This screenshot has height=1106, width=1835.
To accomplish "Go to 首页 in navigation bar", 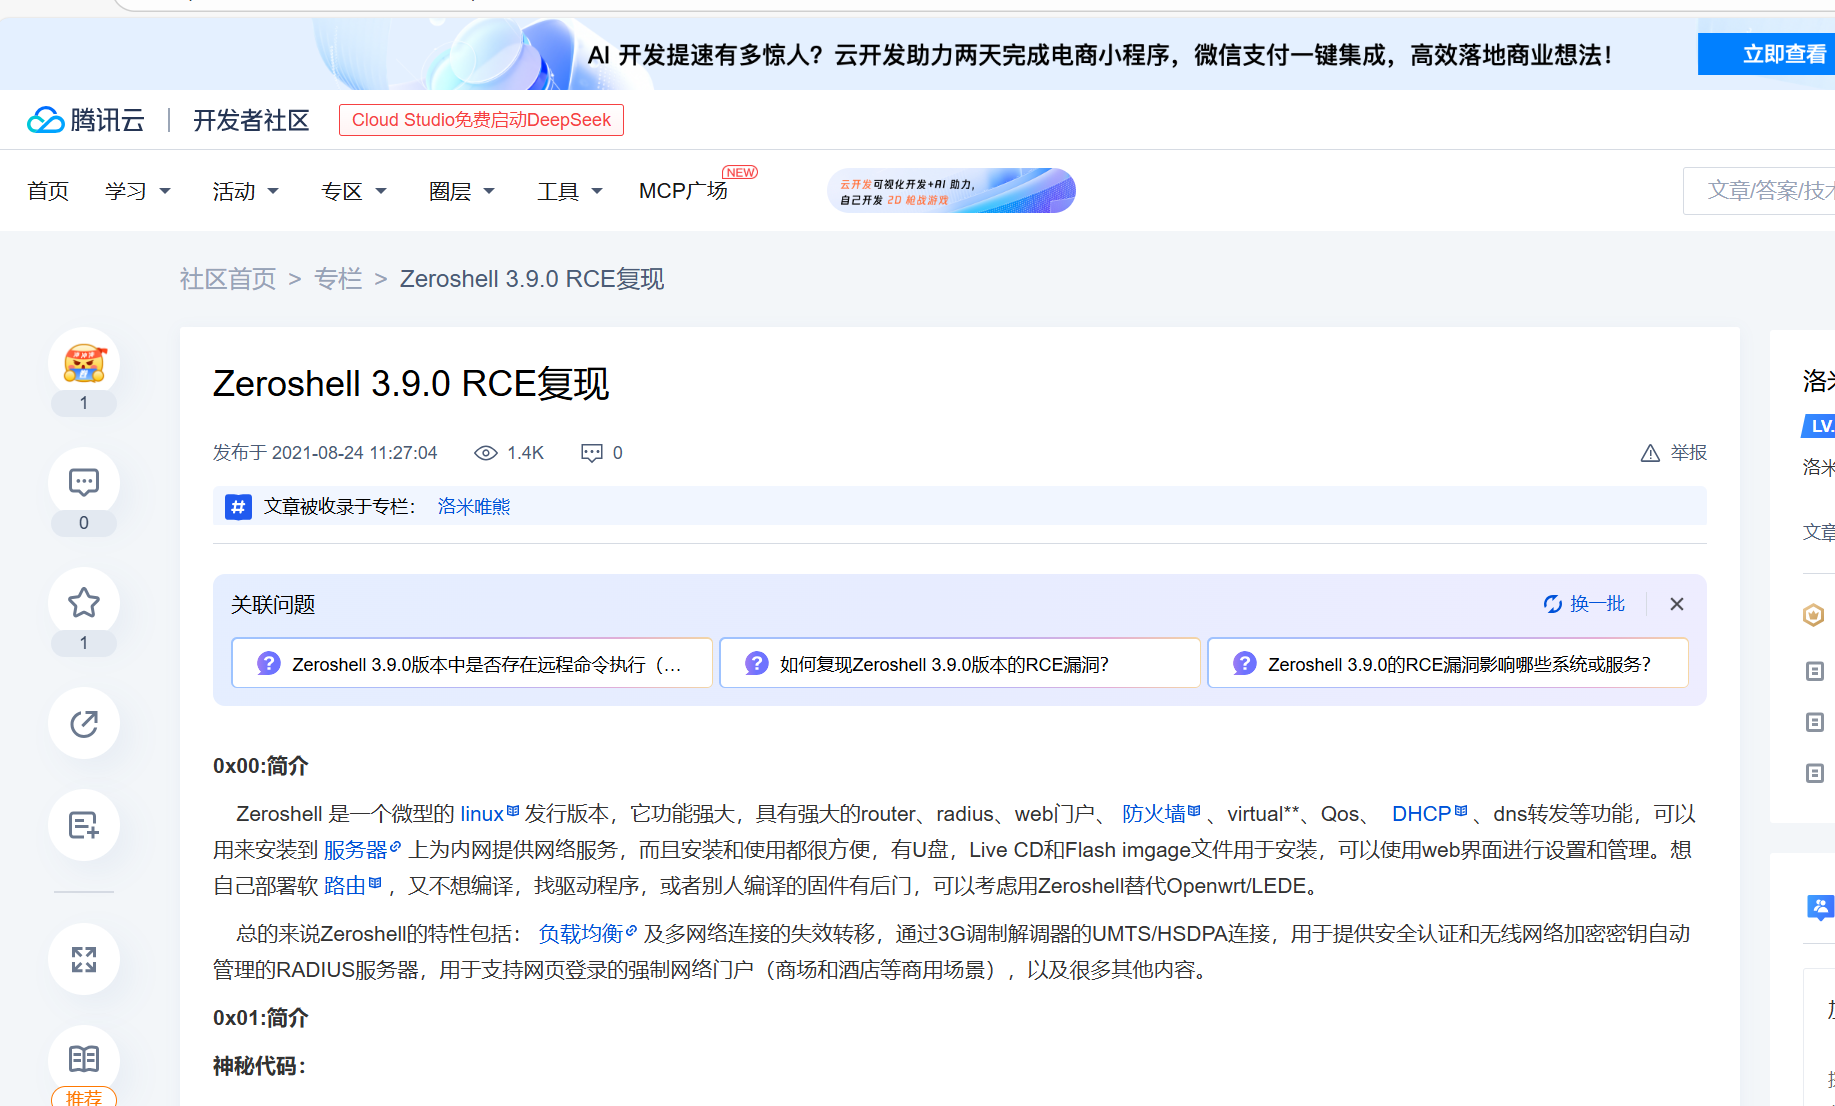I will point(48,191).
